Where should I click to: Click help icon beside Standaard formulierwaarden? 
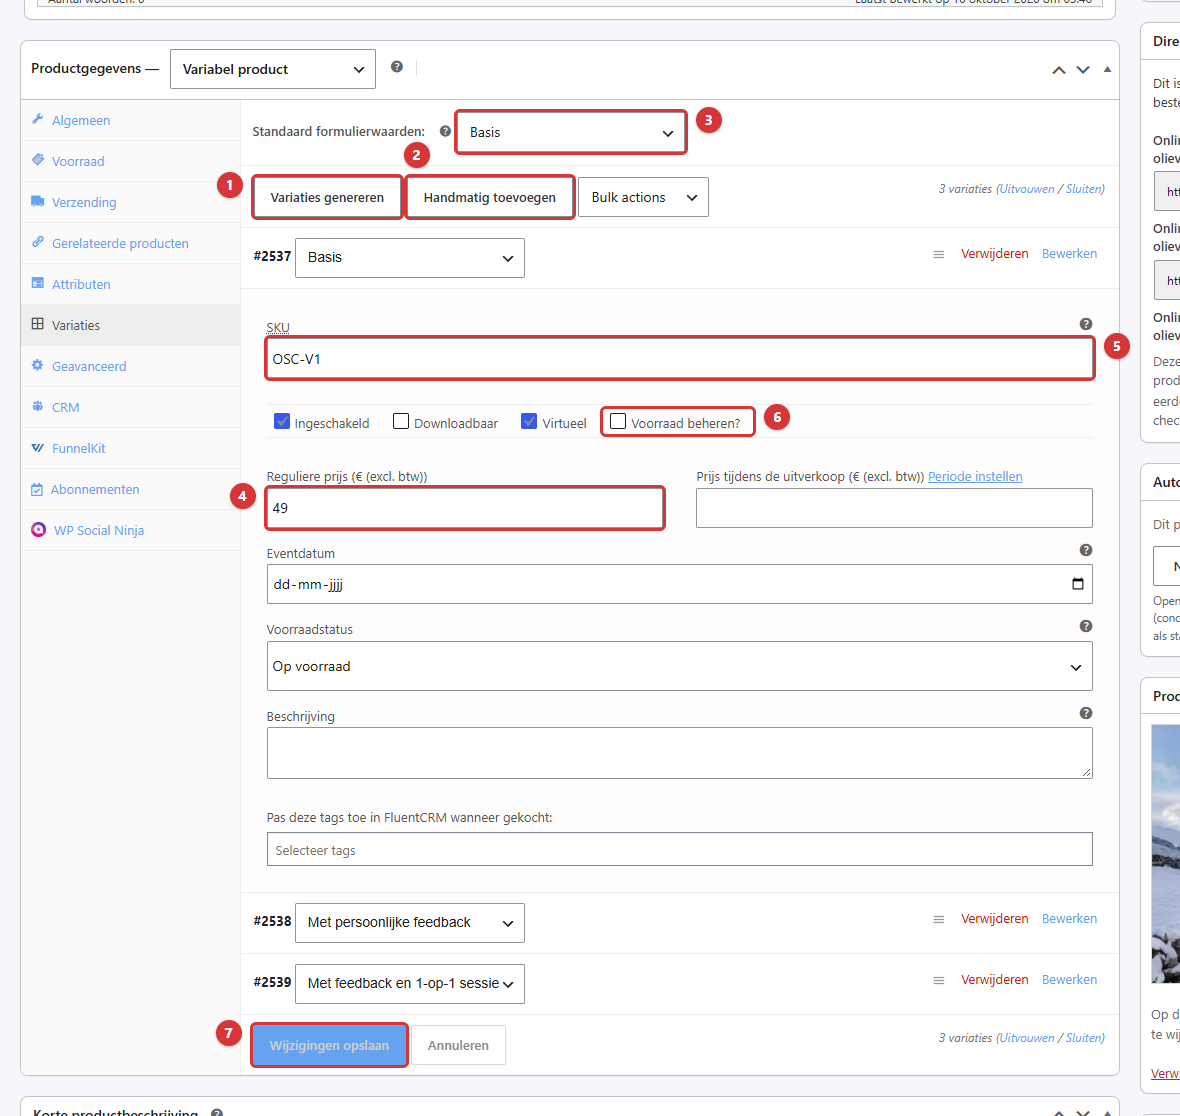click(446, 131)
